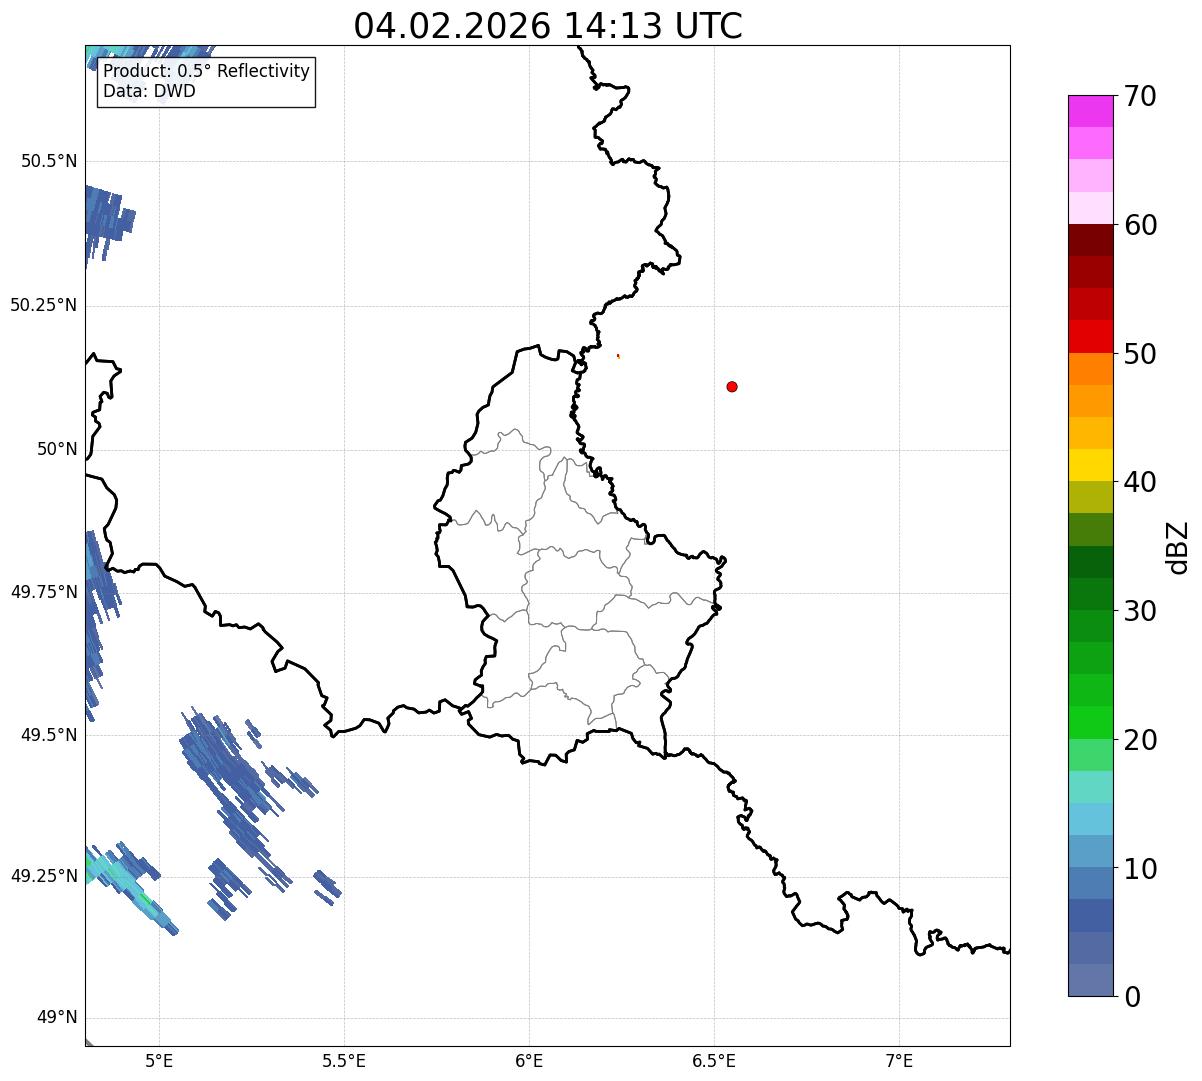Click the bright red colorbar swatch just above 50
This screenshot has width=1202, height=1081.
(1090, 337)
